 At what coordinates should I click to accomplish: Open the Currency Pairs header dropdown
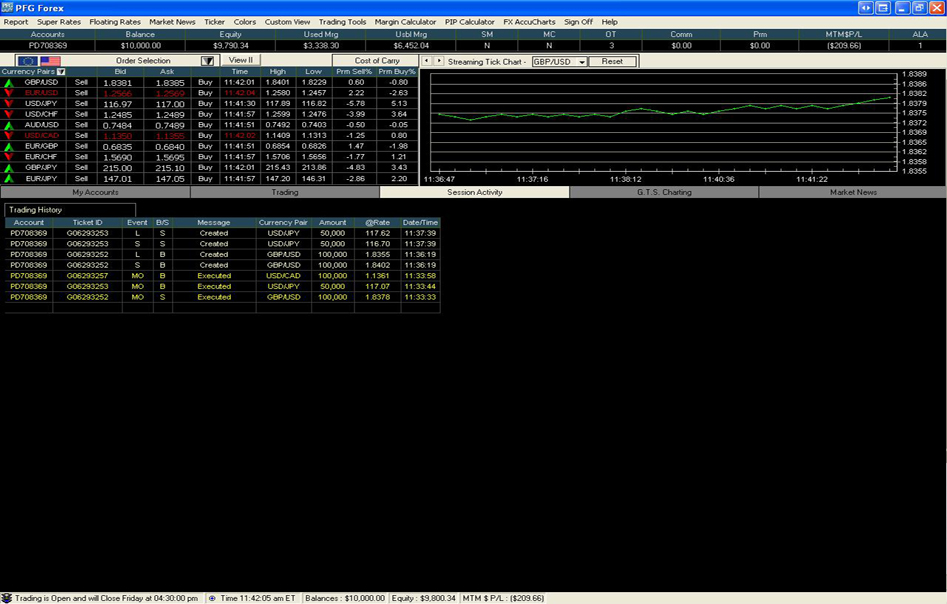click(x=61, y=72)
